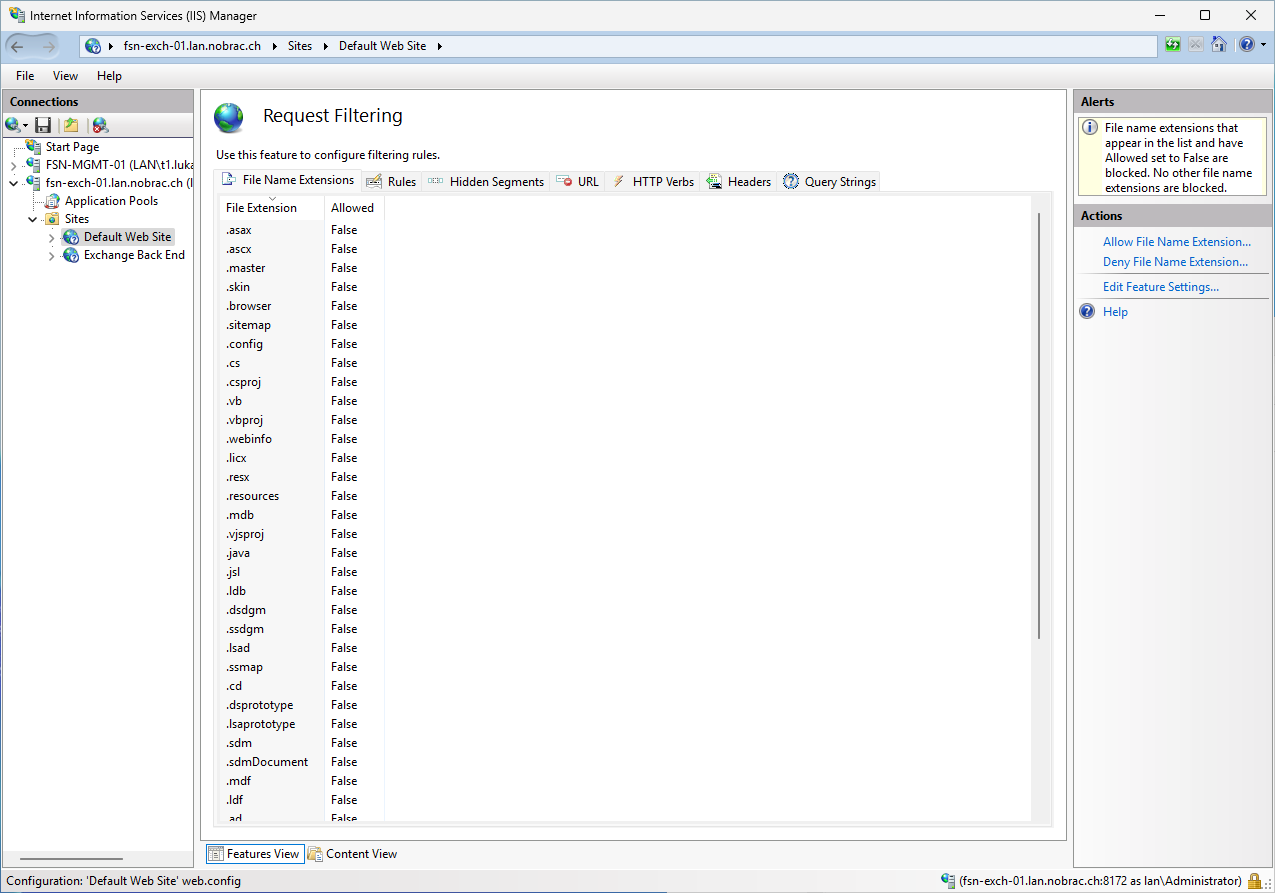
Task: Collapse the fsn-exch-01.lan.nobrac.ch tree node
Action: (13, 183)
